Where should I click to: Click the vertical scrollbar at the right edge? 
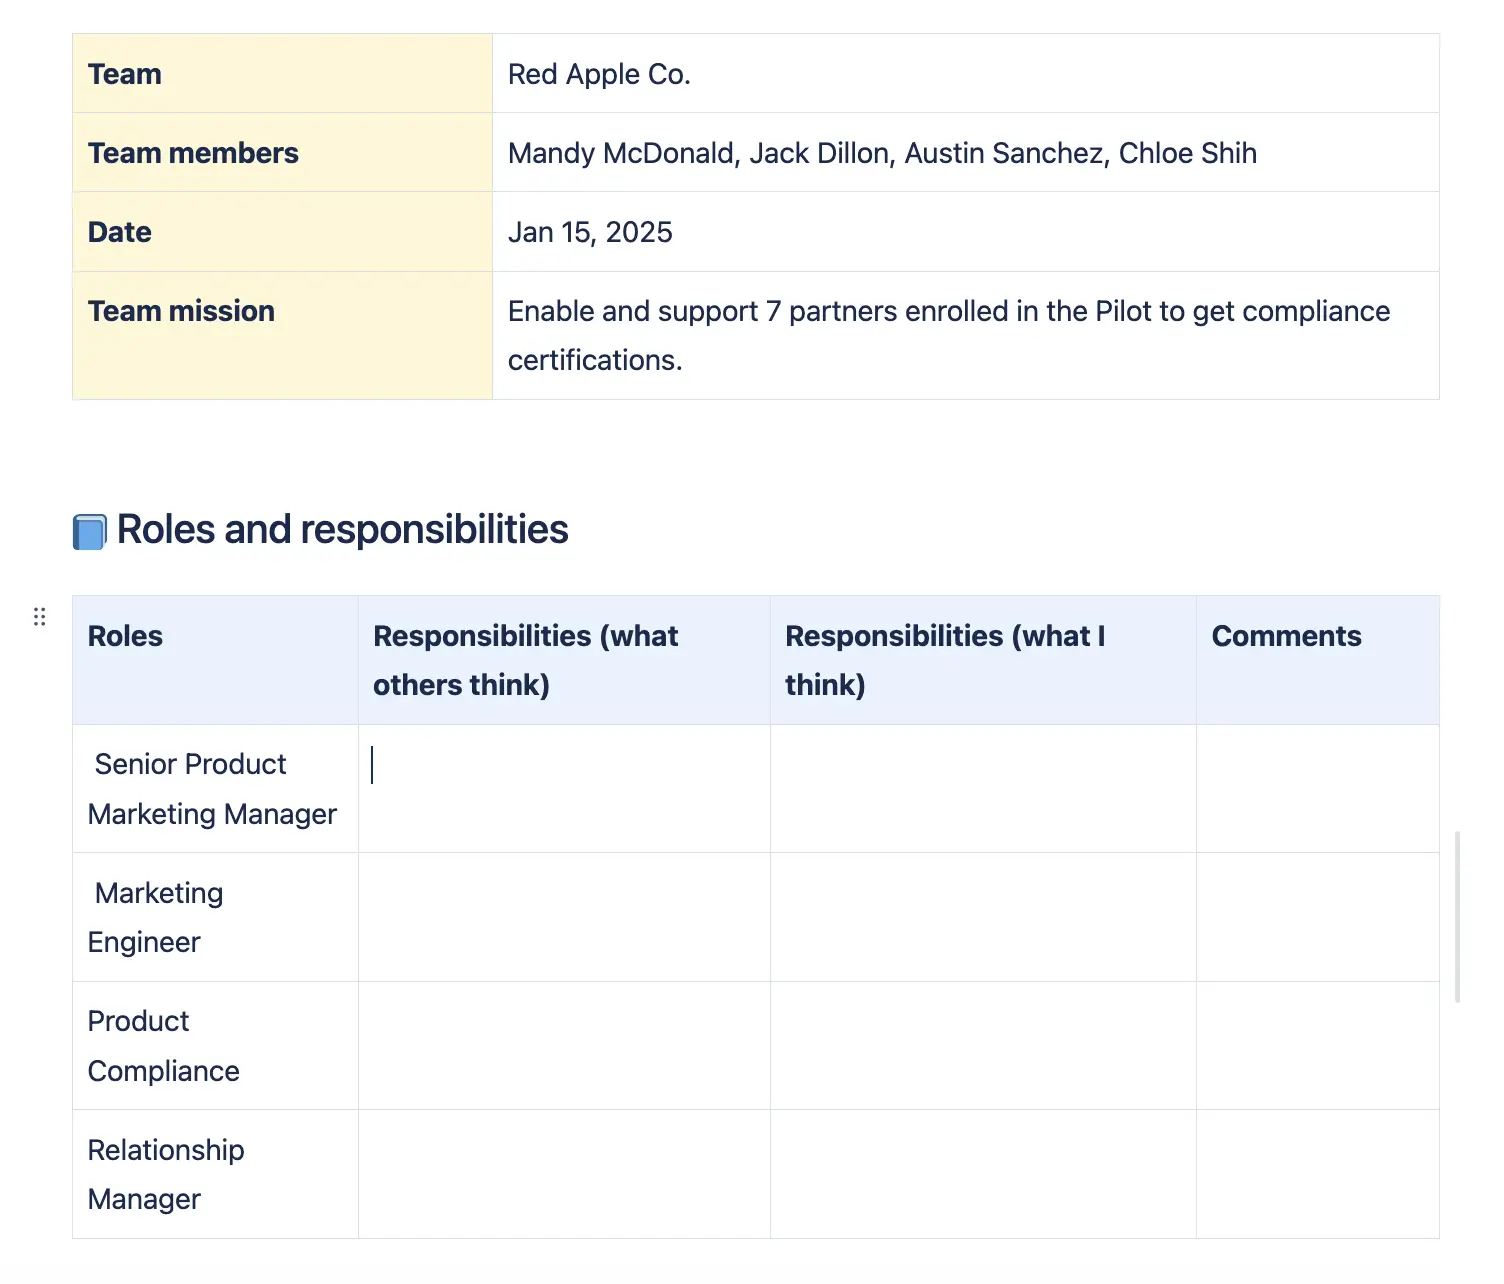1458,916
